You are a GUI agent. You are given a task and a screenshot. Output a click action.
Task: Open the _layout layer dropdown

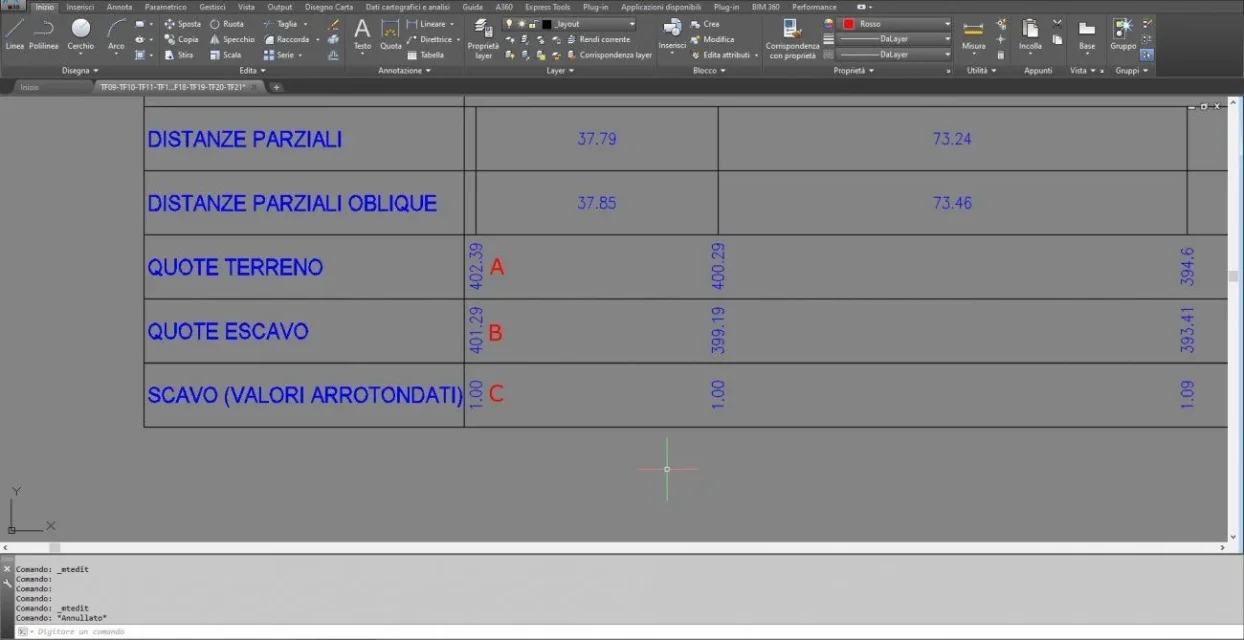pyautogui.click(x=569, y=24)
